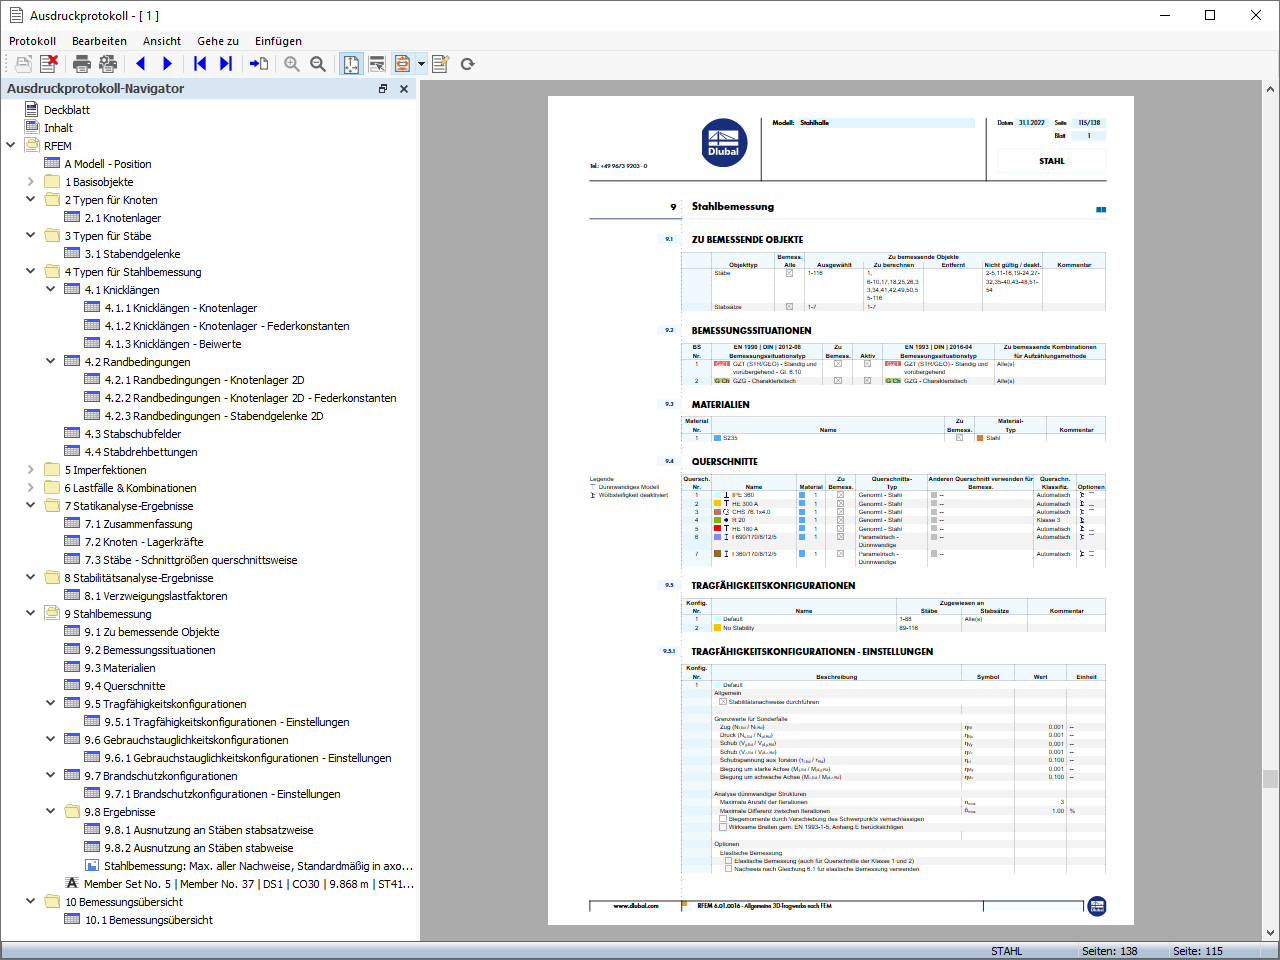Select 9.4 Querschnitte in the tree
Viewport: 1280px width, 960px height.
click(x=125, y=686)
